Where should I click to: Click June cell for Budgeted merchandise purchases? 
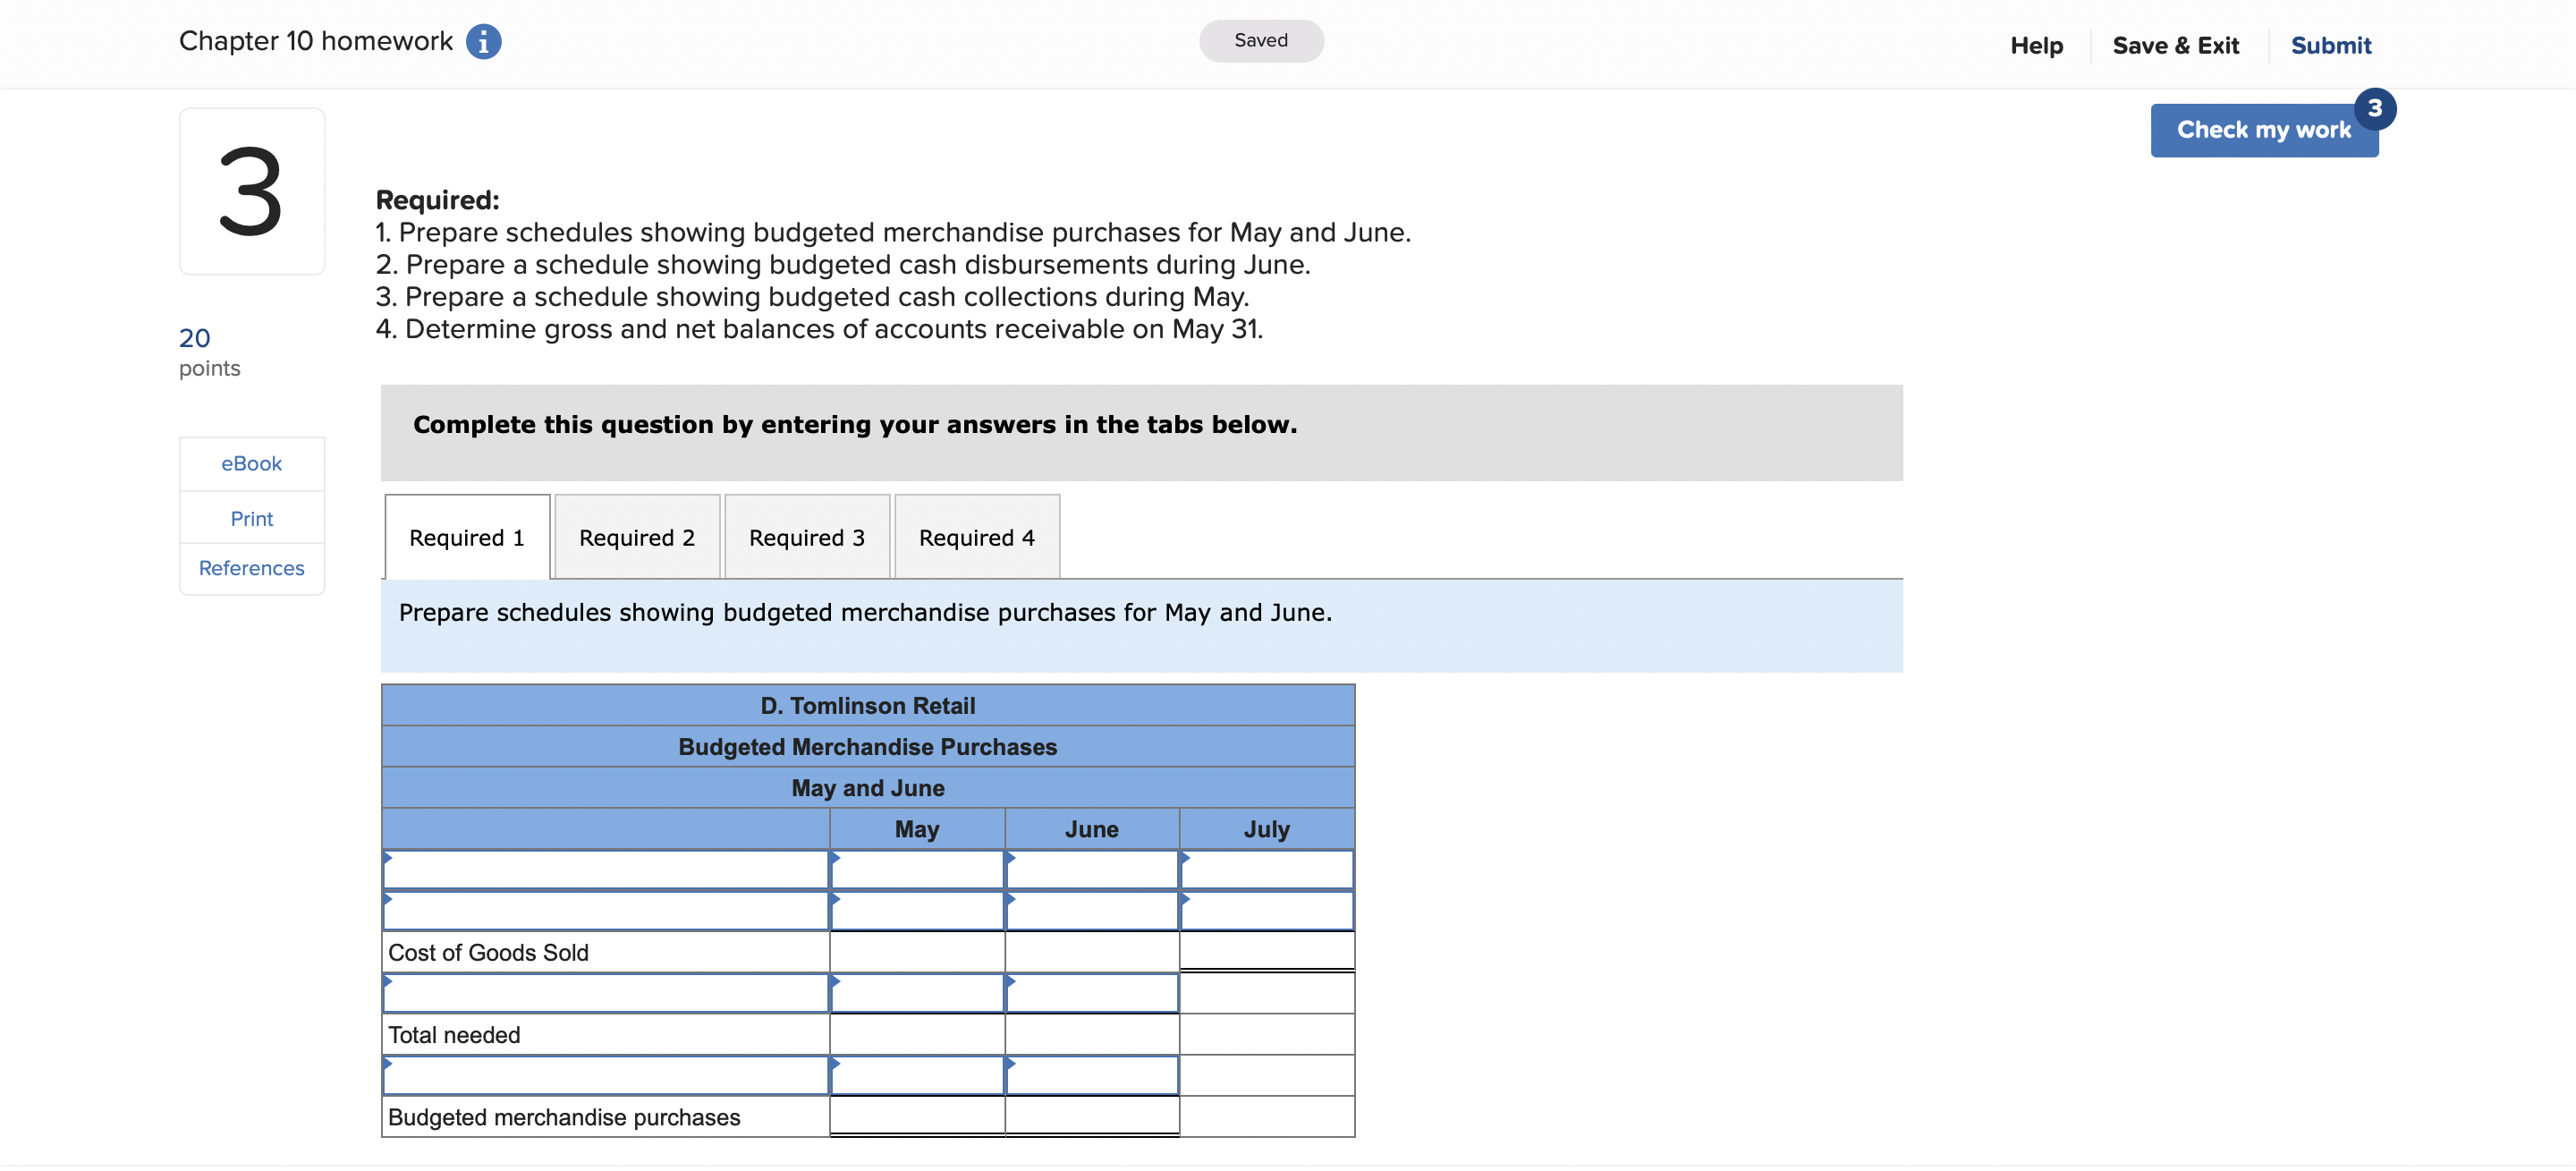1091,1116
